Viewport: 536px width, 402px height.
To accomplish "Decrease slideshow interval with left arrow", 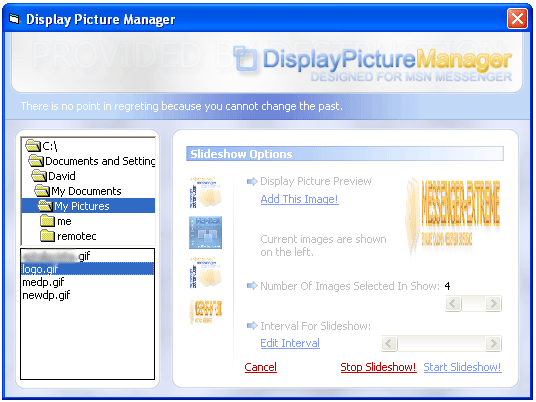I will (x=389, y=343).
